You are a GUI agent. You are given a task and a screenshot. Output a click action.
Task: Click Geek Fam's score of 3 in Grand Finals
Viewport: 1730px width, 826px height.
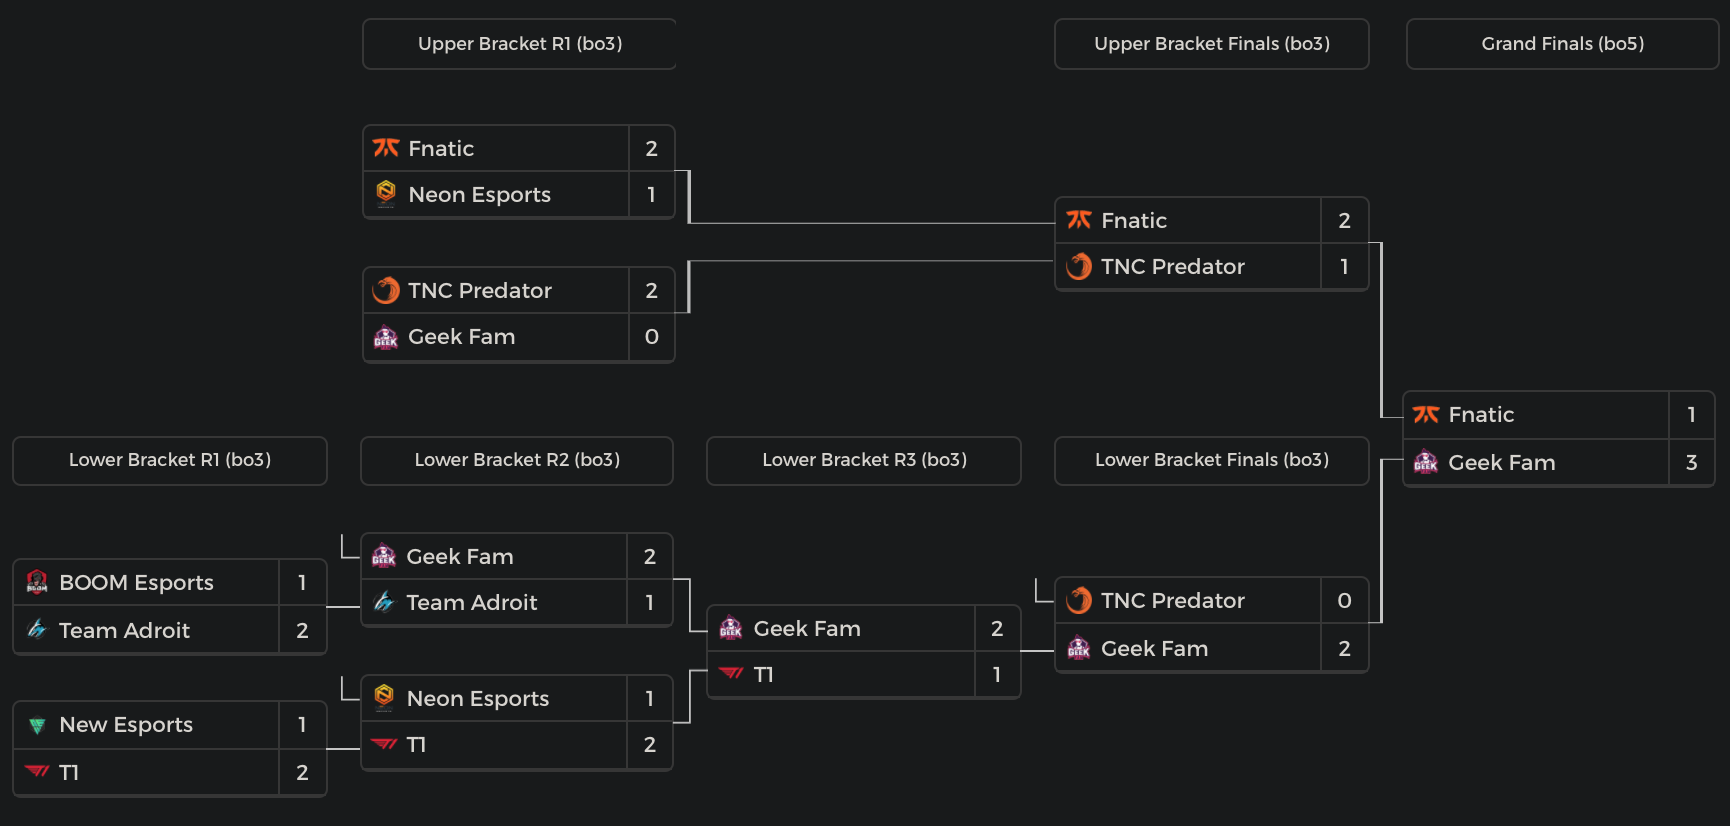1691,463
